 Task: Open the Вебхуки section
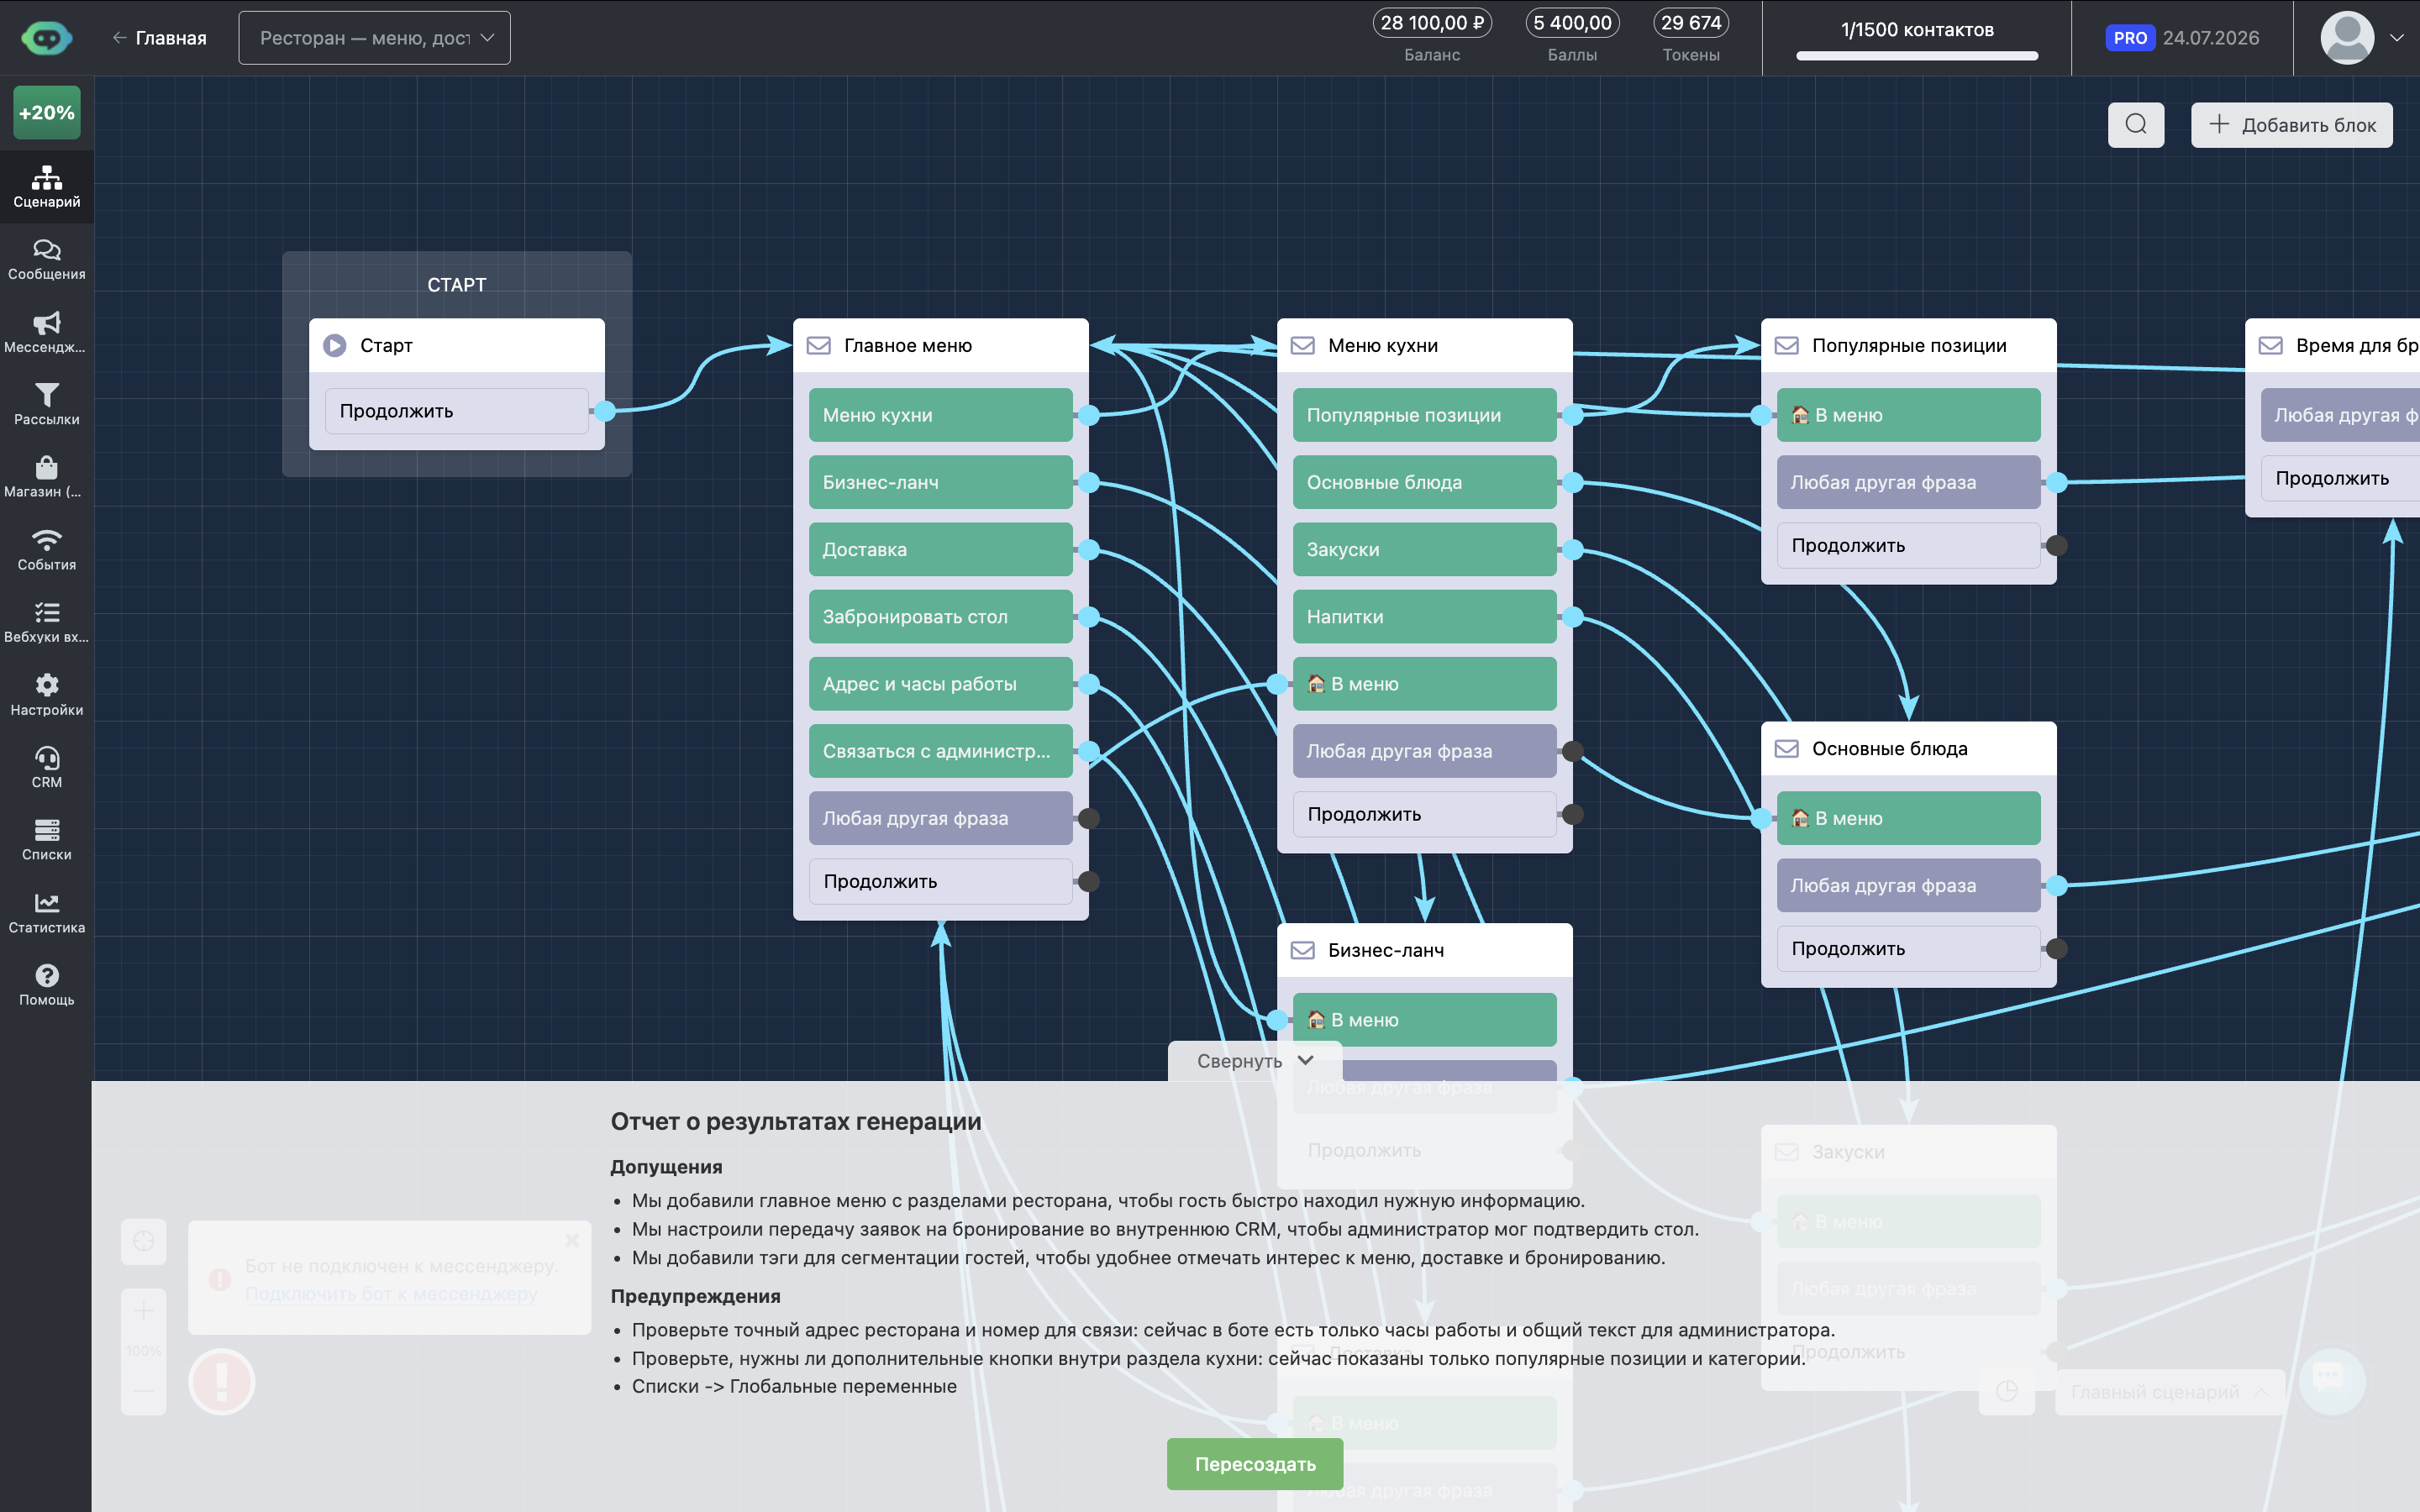[x=47, y=623]
